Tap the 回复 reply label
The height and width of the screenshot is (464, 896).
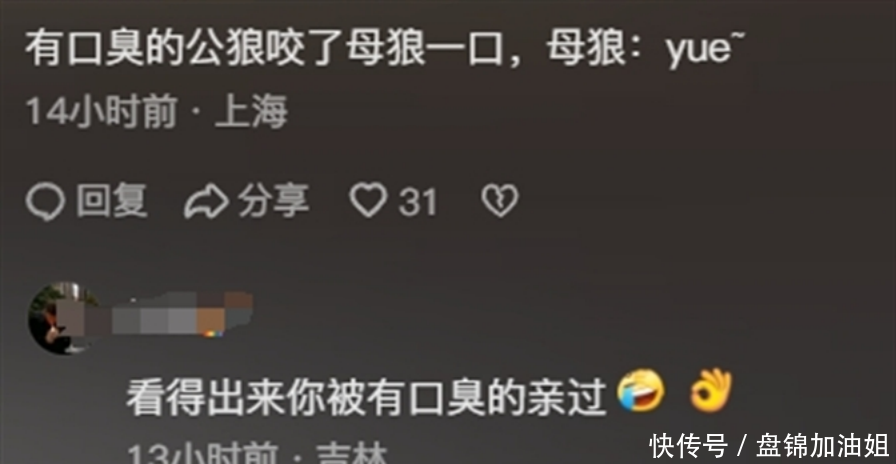pyautogui.click(x=112, y=201)
